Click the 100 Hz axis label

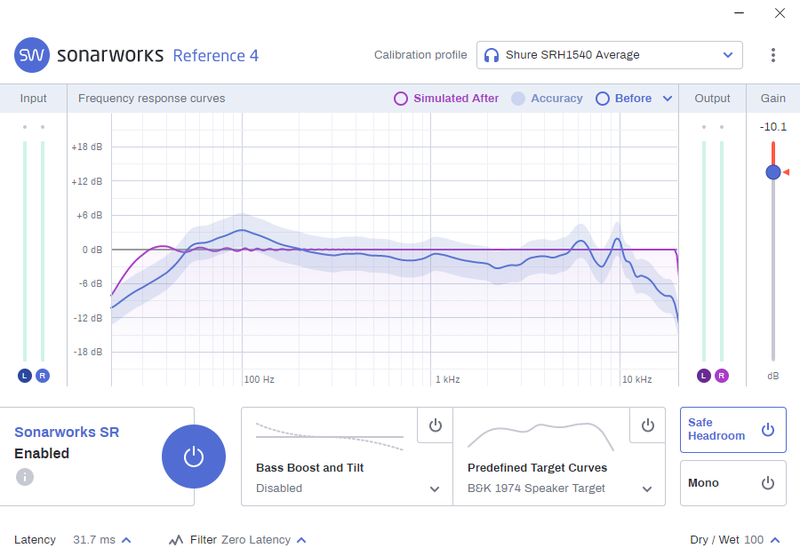pos(259,380)
